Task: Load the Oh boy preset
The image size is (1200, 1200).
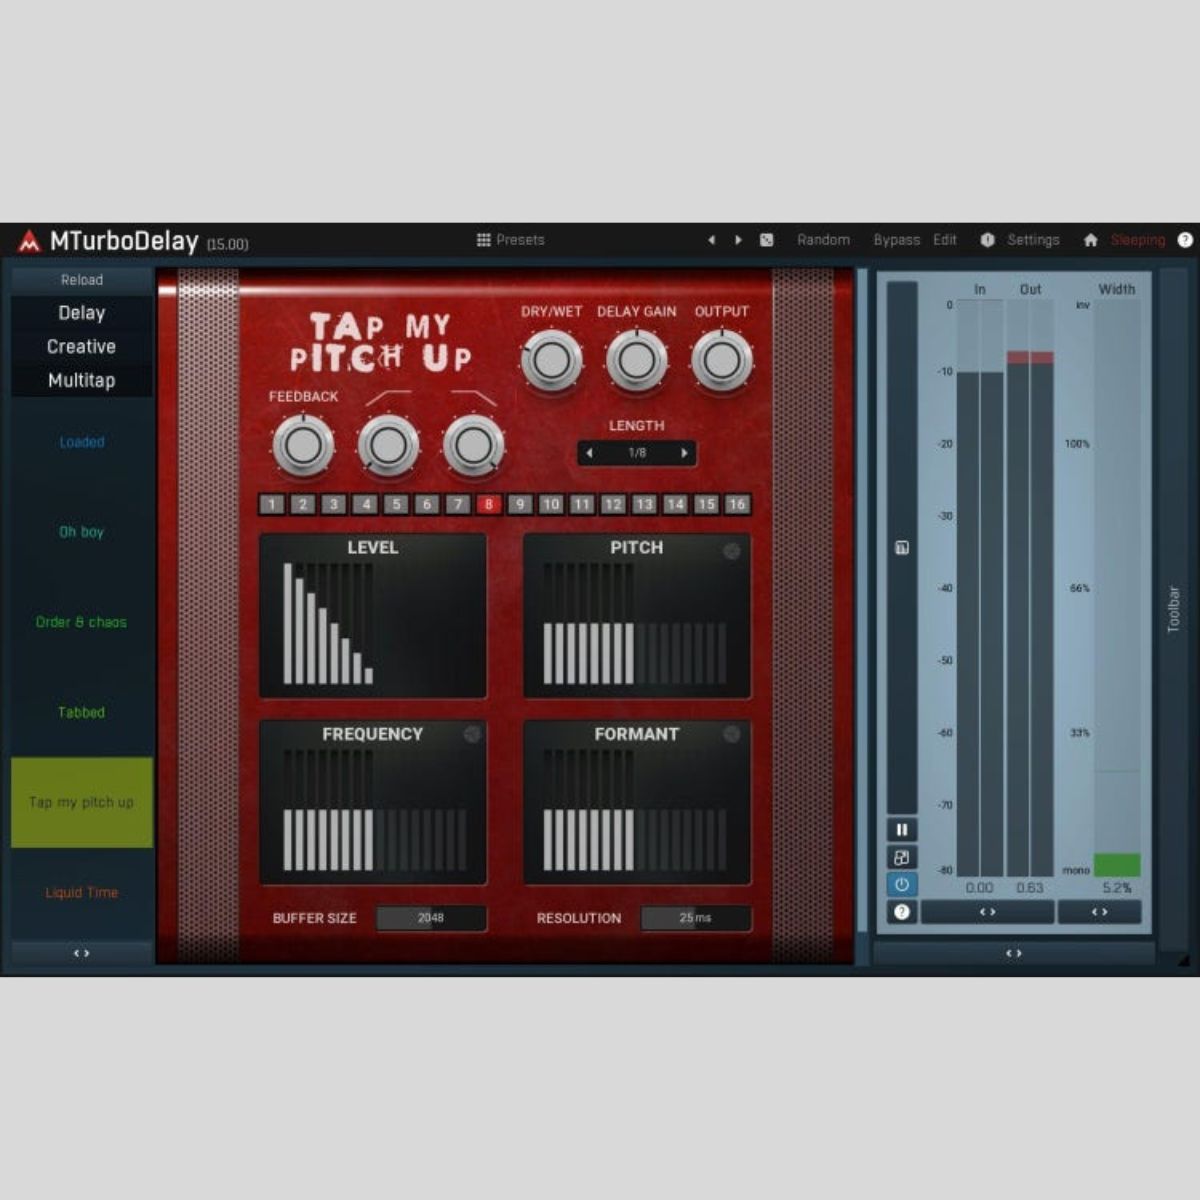Action: [x=82, y=532]
